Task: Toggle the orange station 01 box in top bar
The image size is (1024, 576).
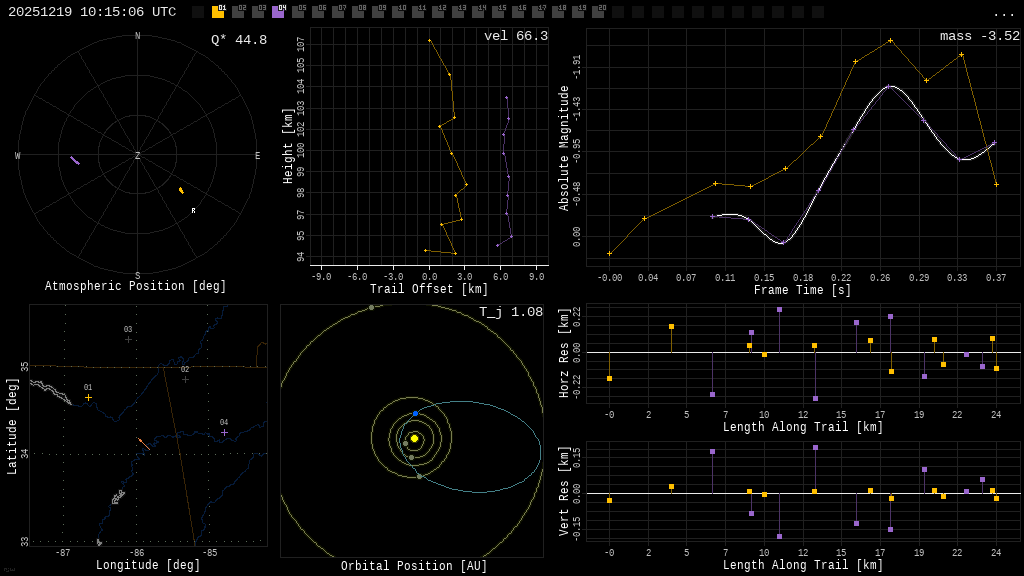Action: [x=218, y=12]
